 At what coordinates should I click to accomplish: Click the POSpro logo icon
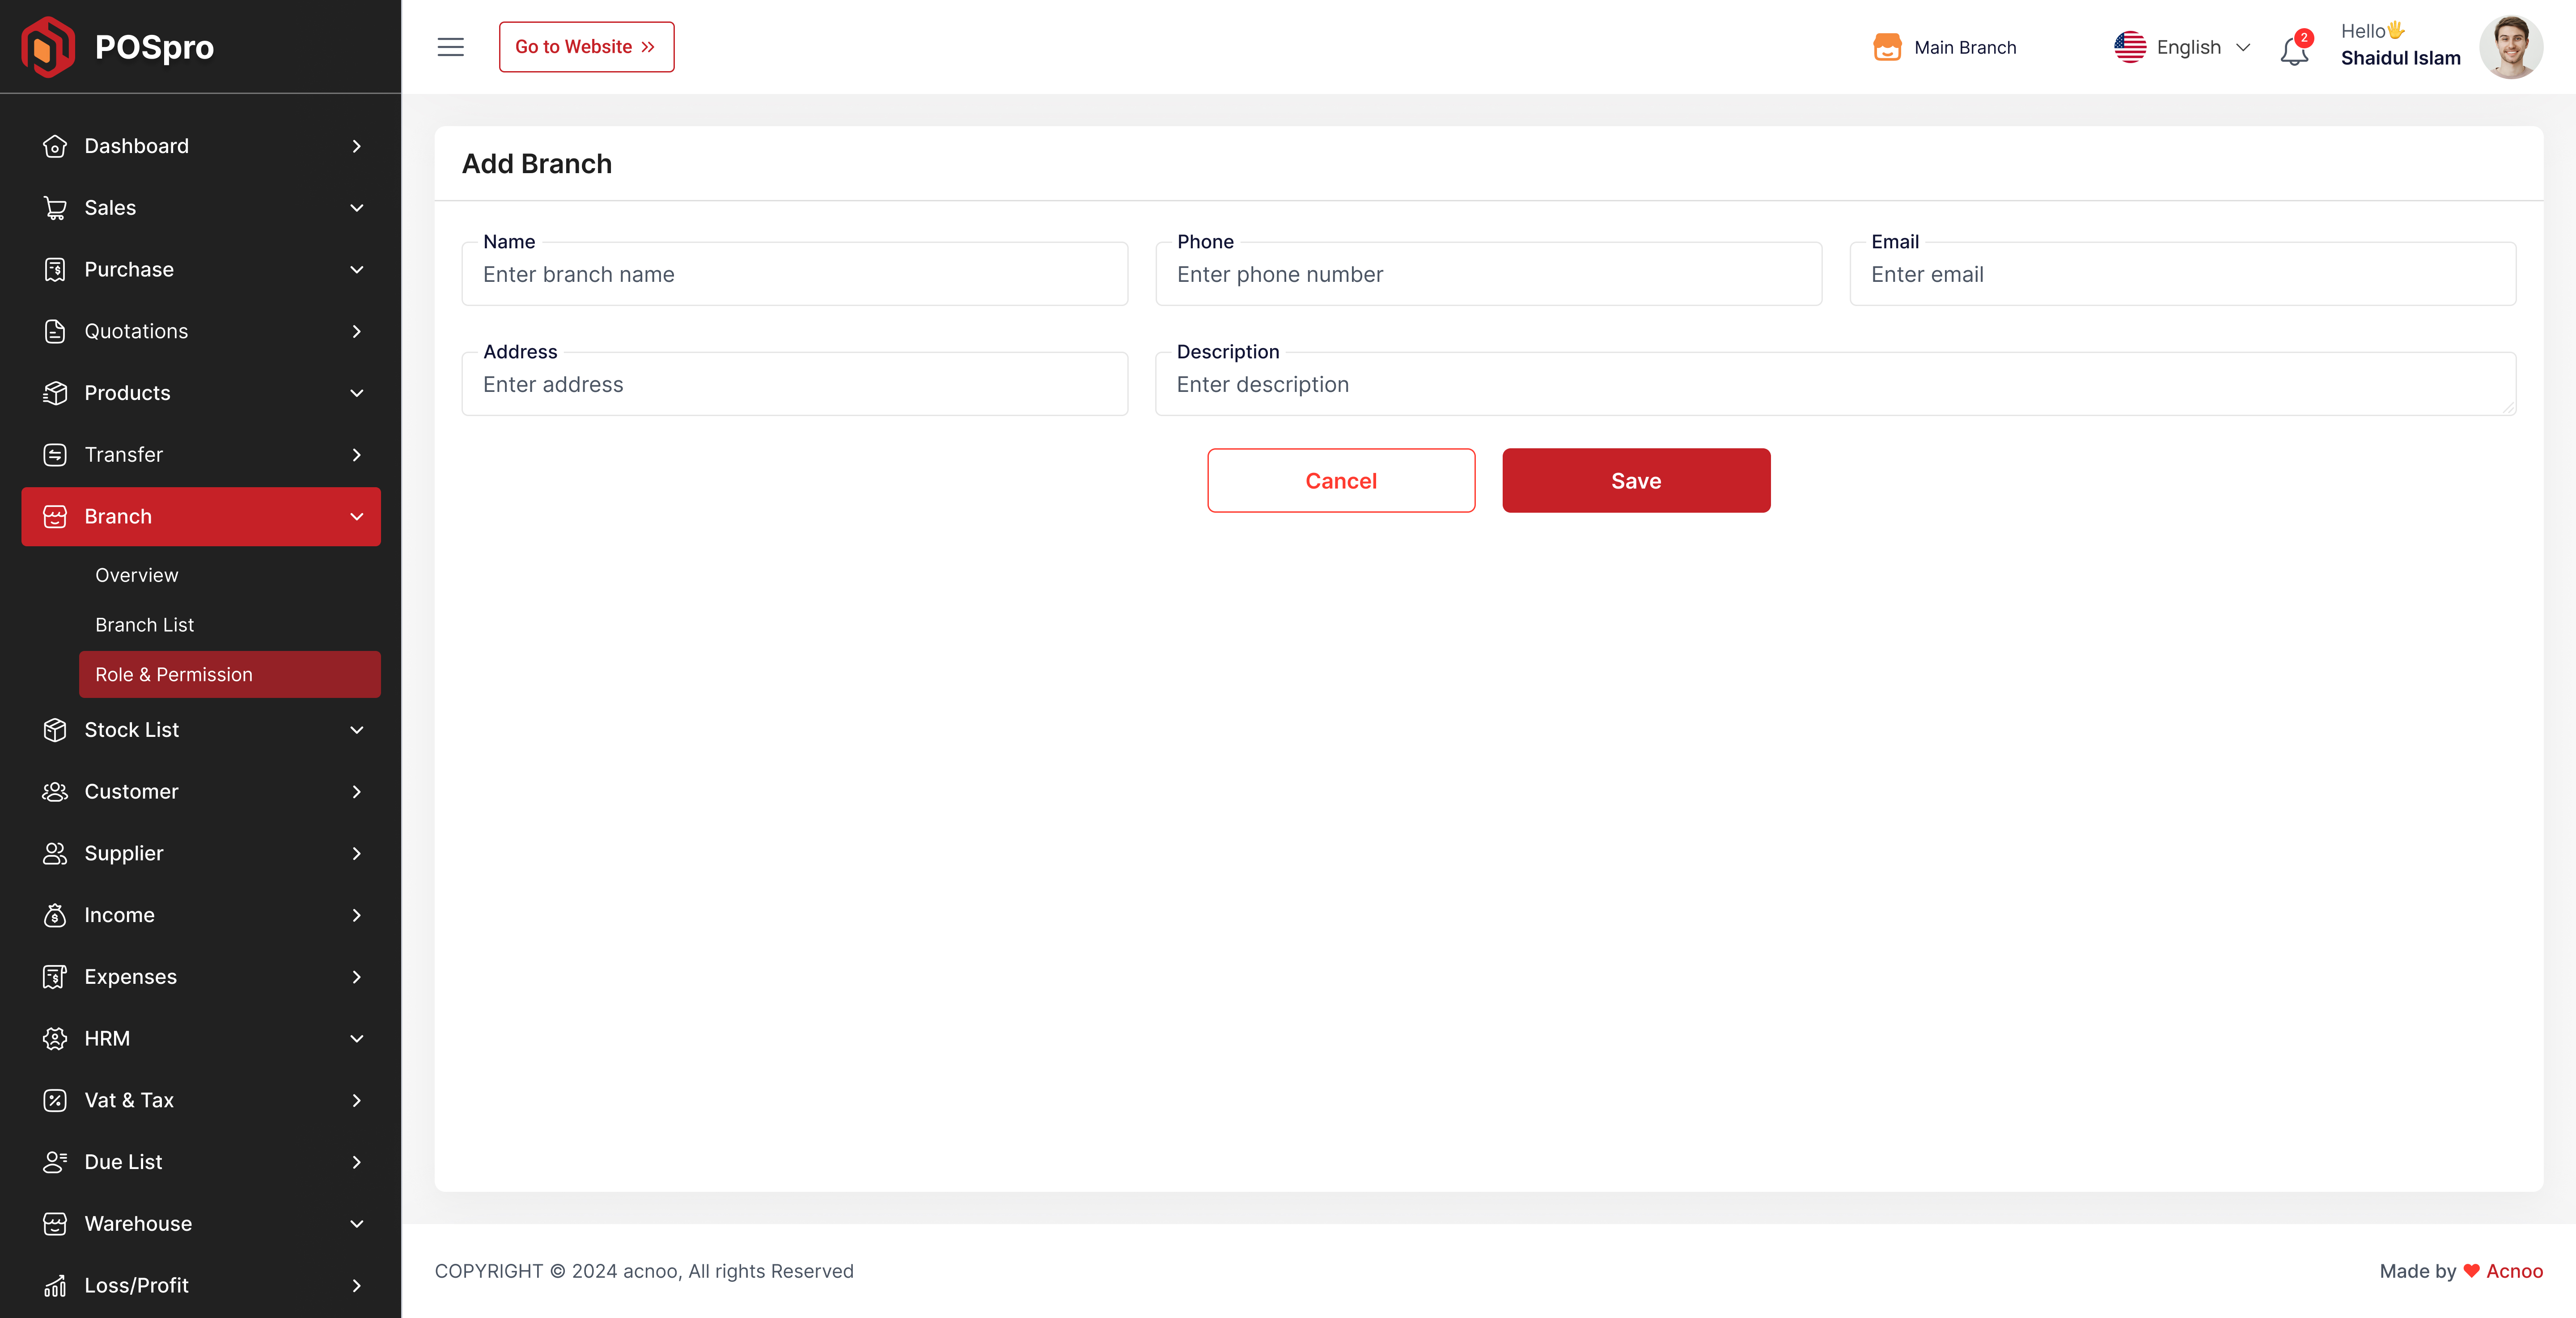click(x=48, y=47)
